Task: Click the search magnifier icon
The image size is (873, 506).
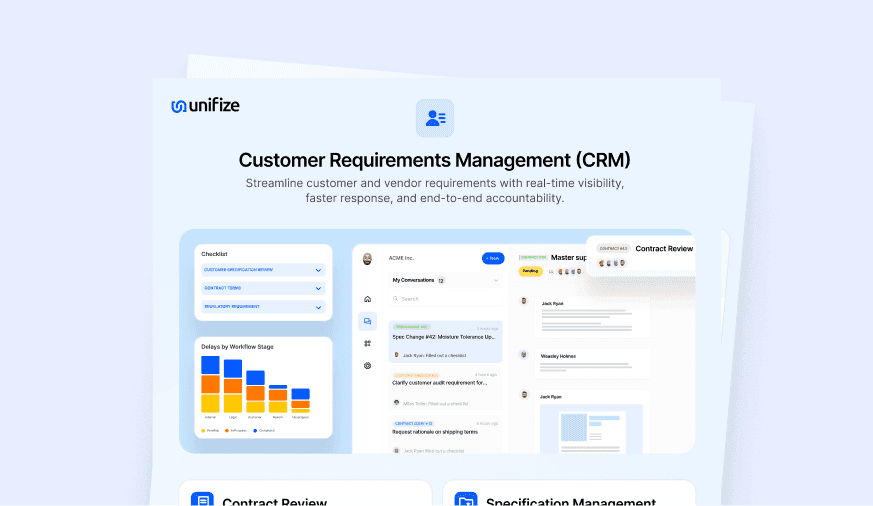Action: pyautogui.click(x=396, y=299)
